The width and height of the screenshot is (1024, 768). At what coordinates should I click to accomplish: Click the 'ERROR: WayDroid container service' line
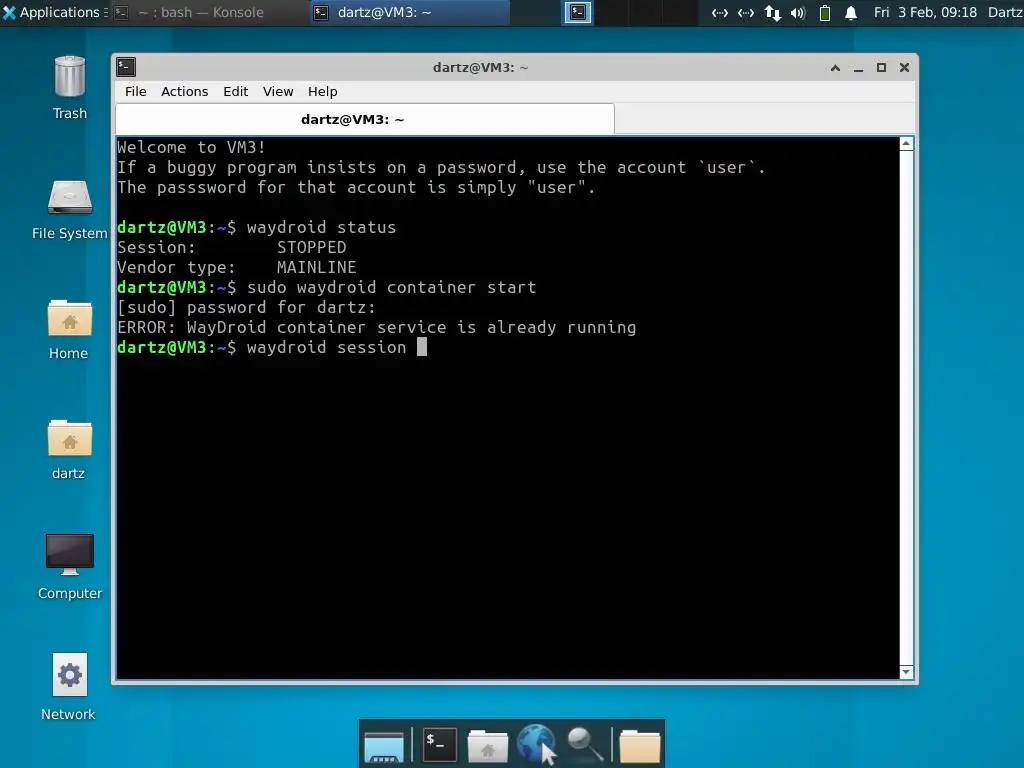click(377, 327)
